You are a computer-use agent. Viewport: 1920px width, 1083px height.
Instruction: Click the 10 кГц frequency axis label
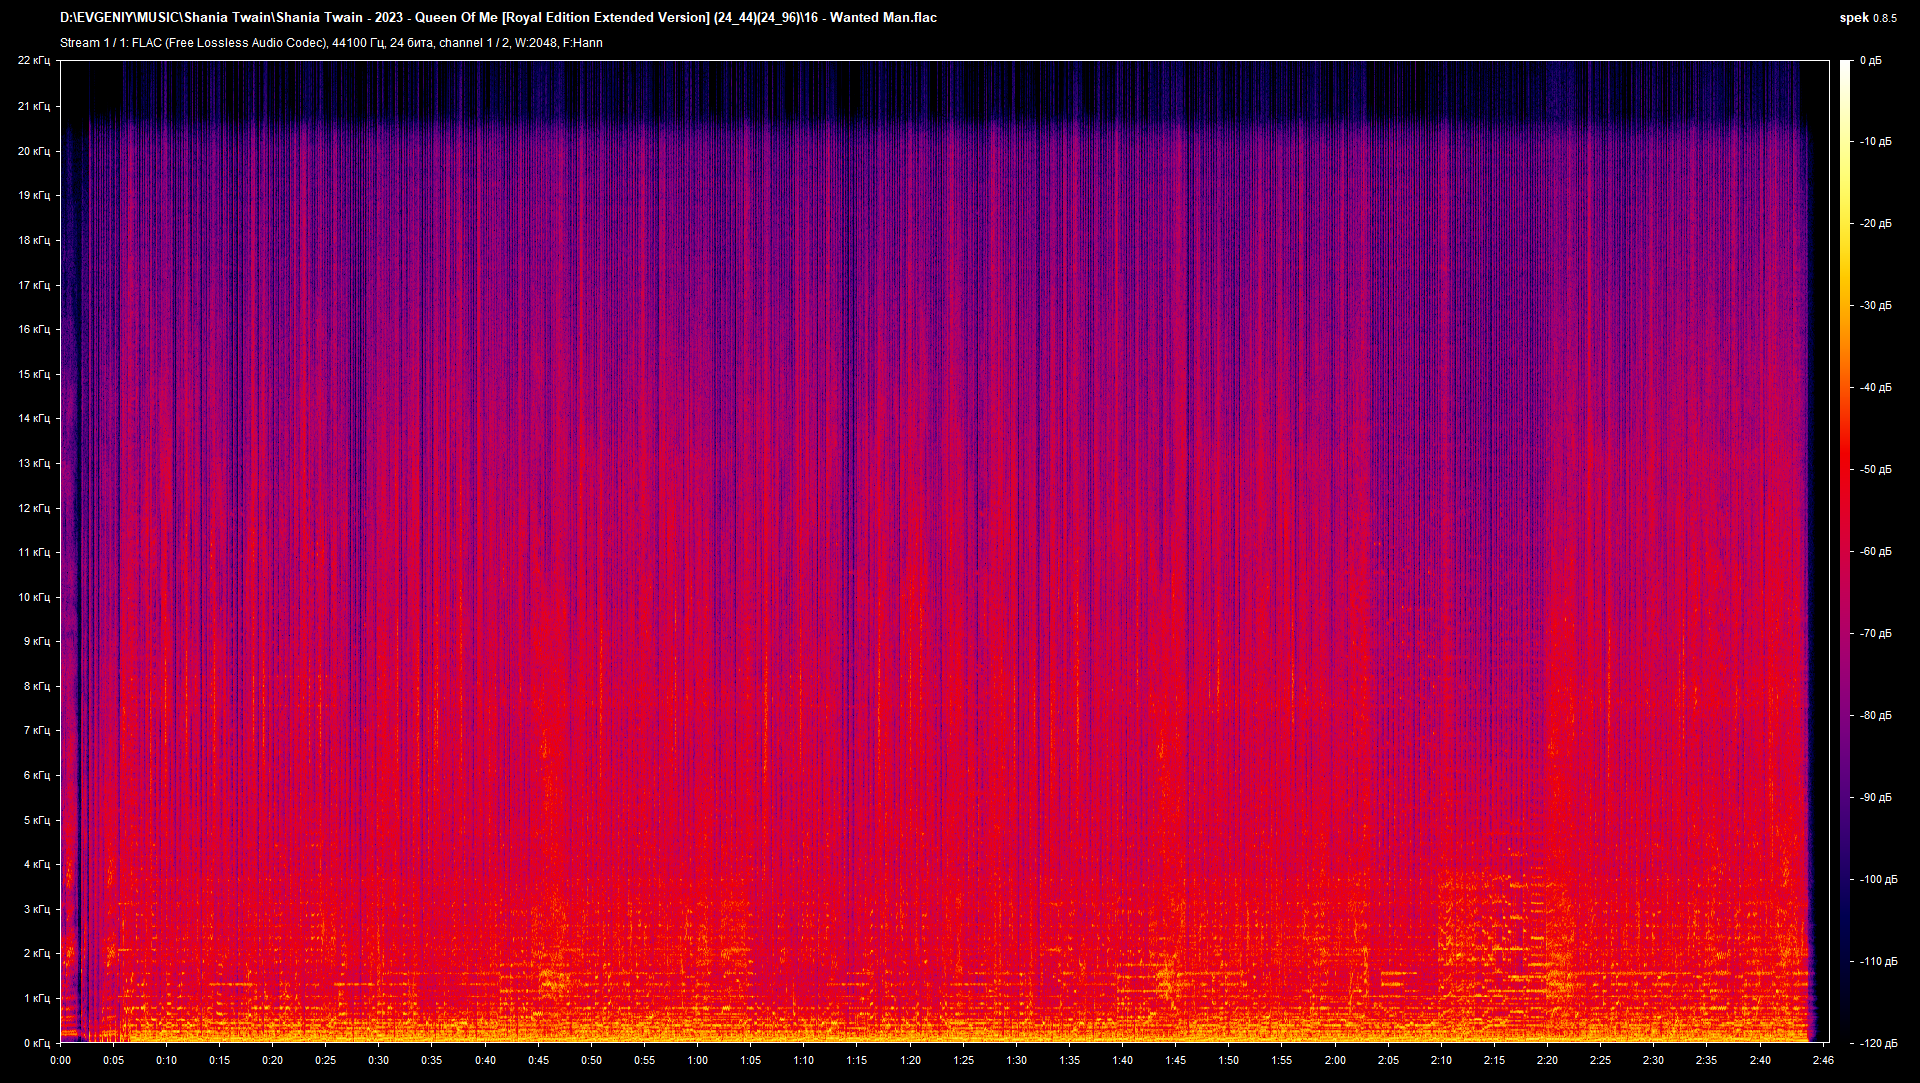pyautogui.click(x=34, y=597)
